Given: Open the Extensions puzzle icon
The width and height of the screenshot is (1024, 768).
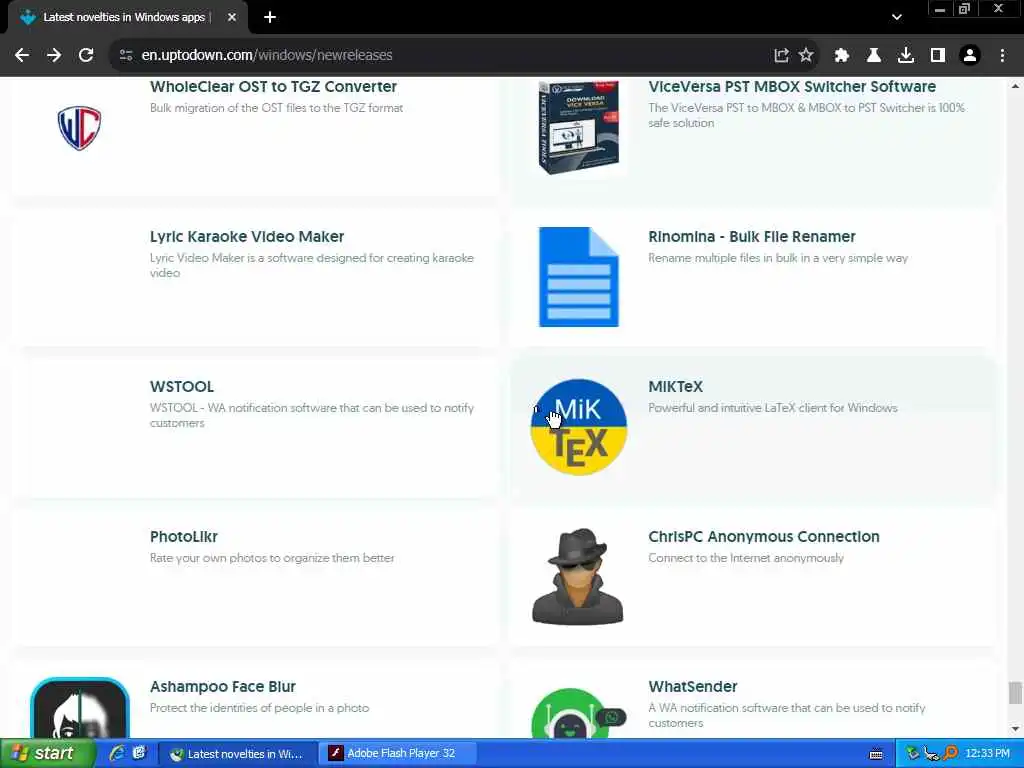Looking at the screenshot, I should tap(842, 56).
